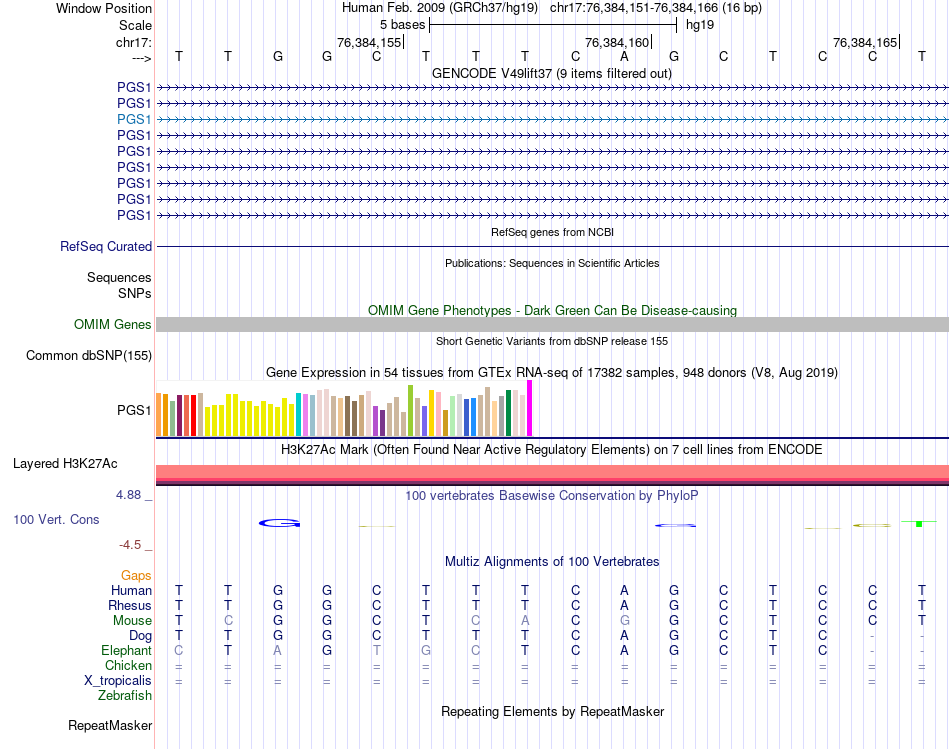Open the Multiz Alignments of 100 Vertebrates title
The height and width of the screenshot is (749, 950).
point(552,562)
